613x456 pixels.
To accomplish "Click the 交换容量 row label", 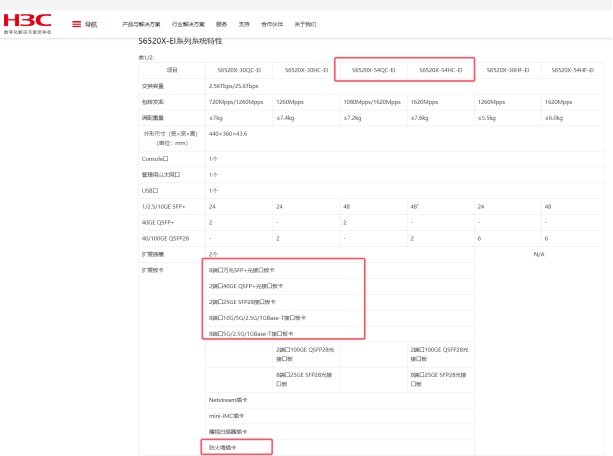I will [155, 86].
